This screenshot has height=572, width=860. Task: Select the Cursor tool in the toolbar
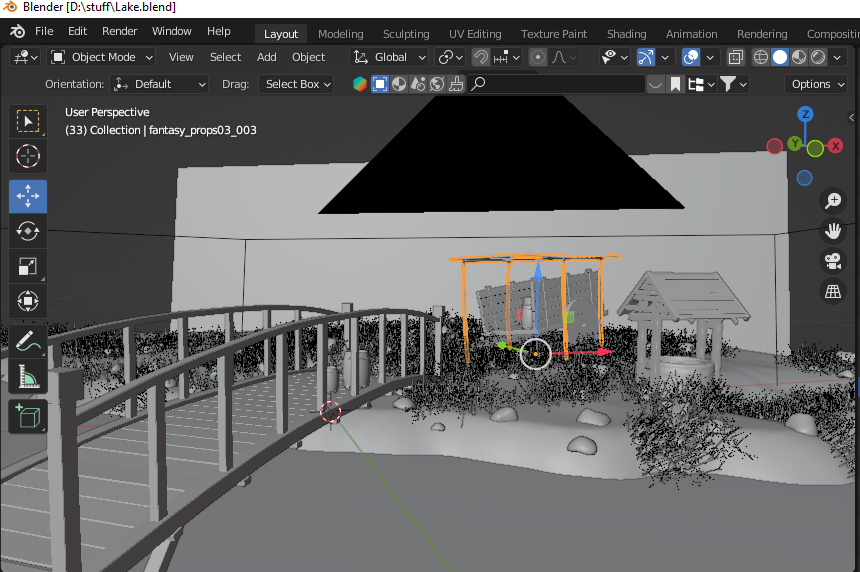(x=27, y=156)
